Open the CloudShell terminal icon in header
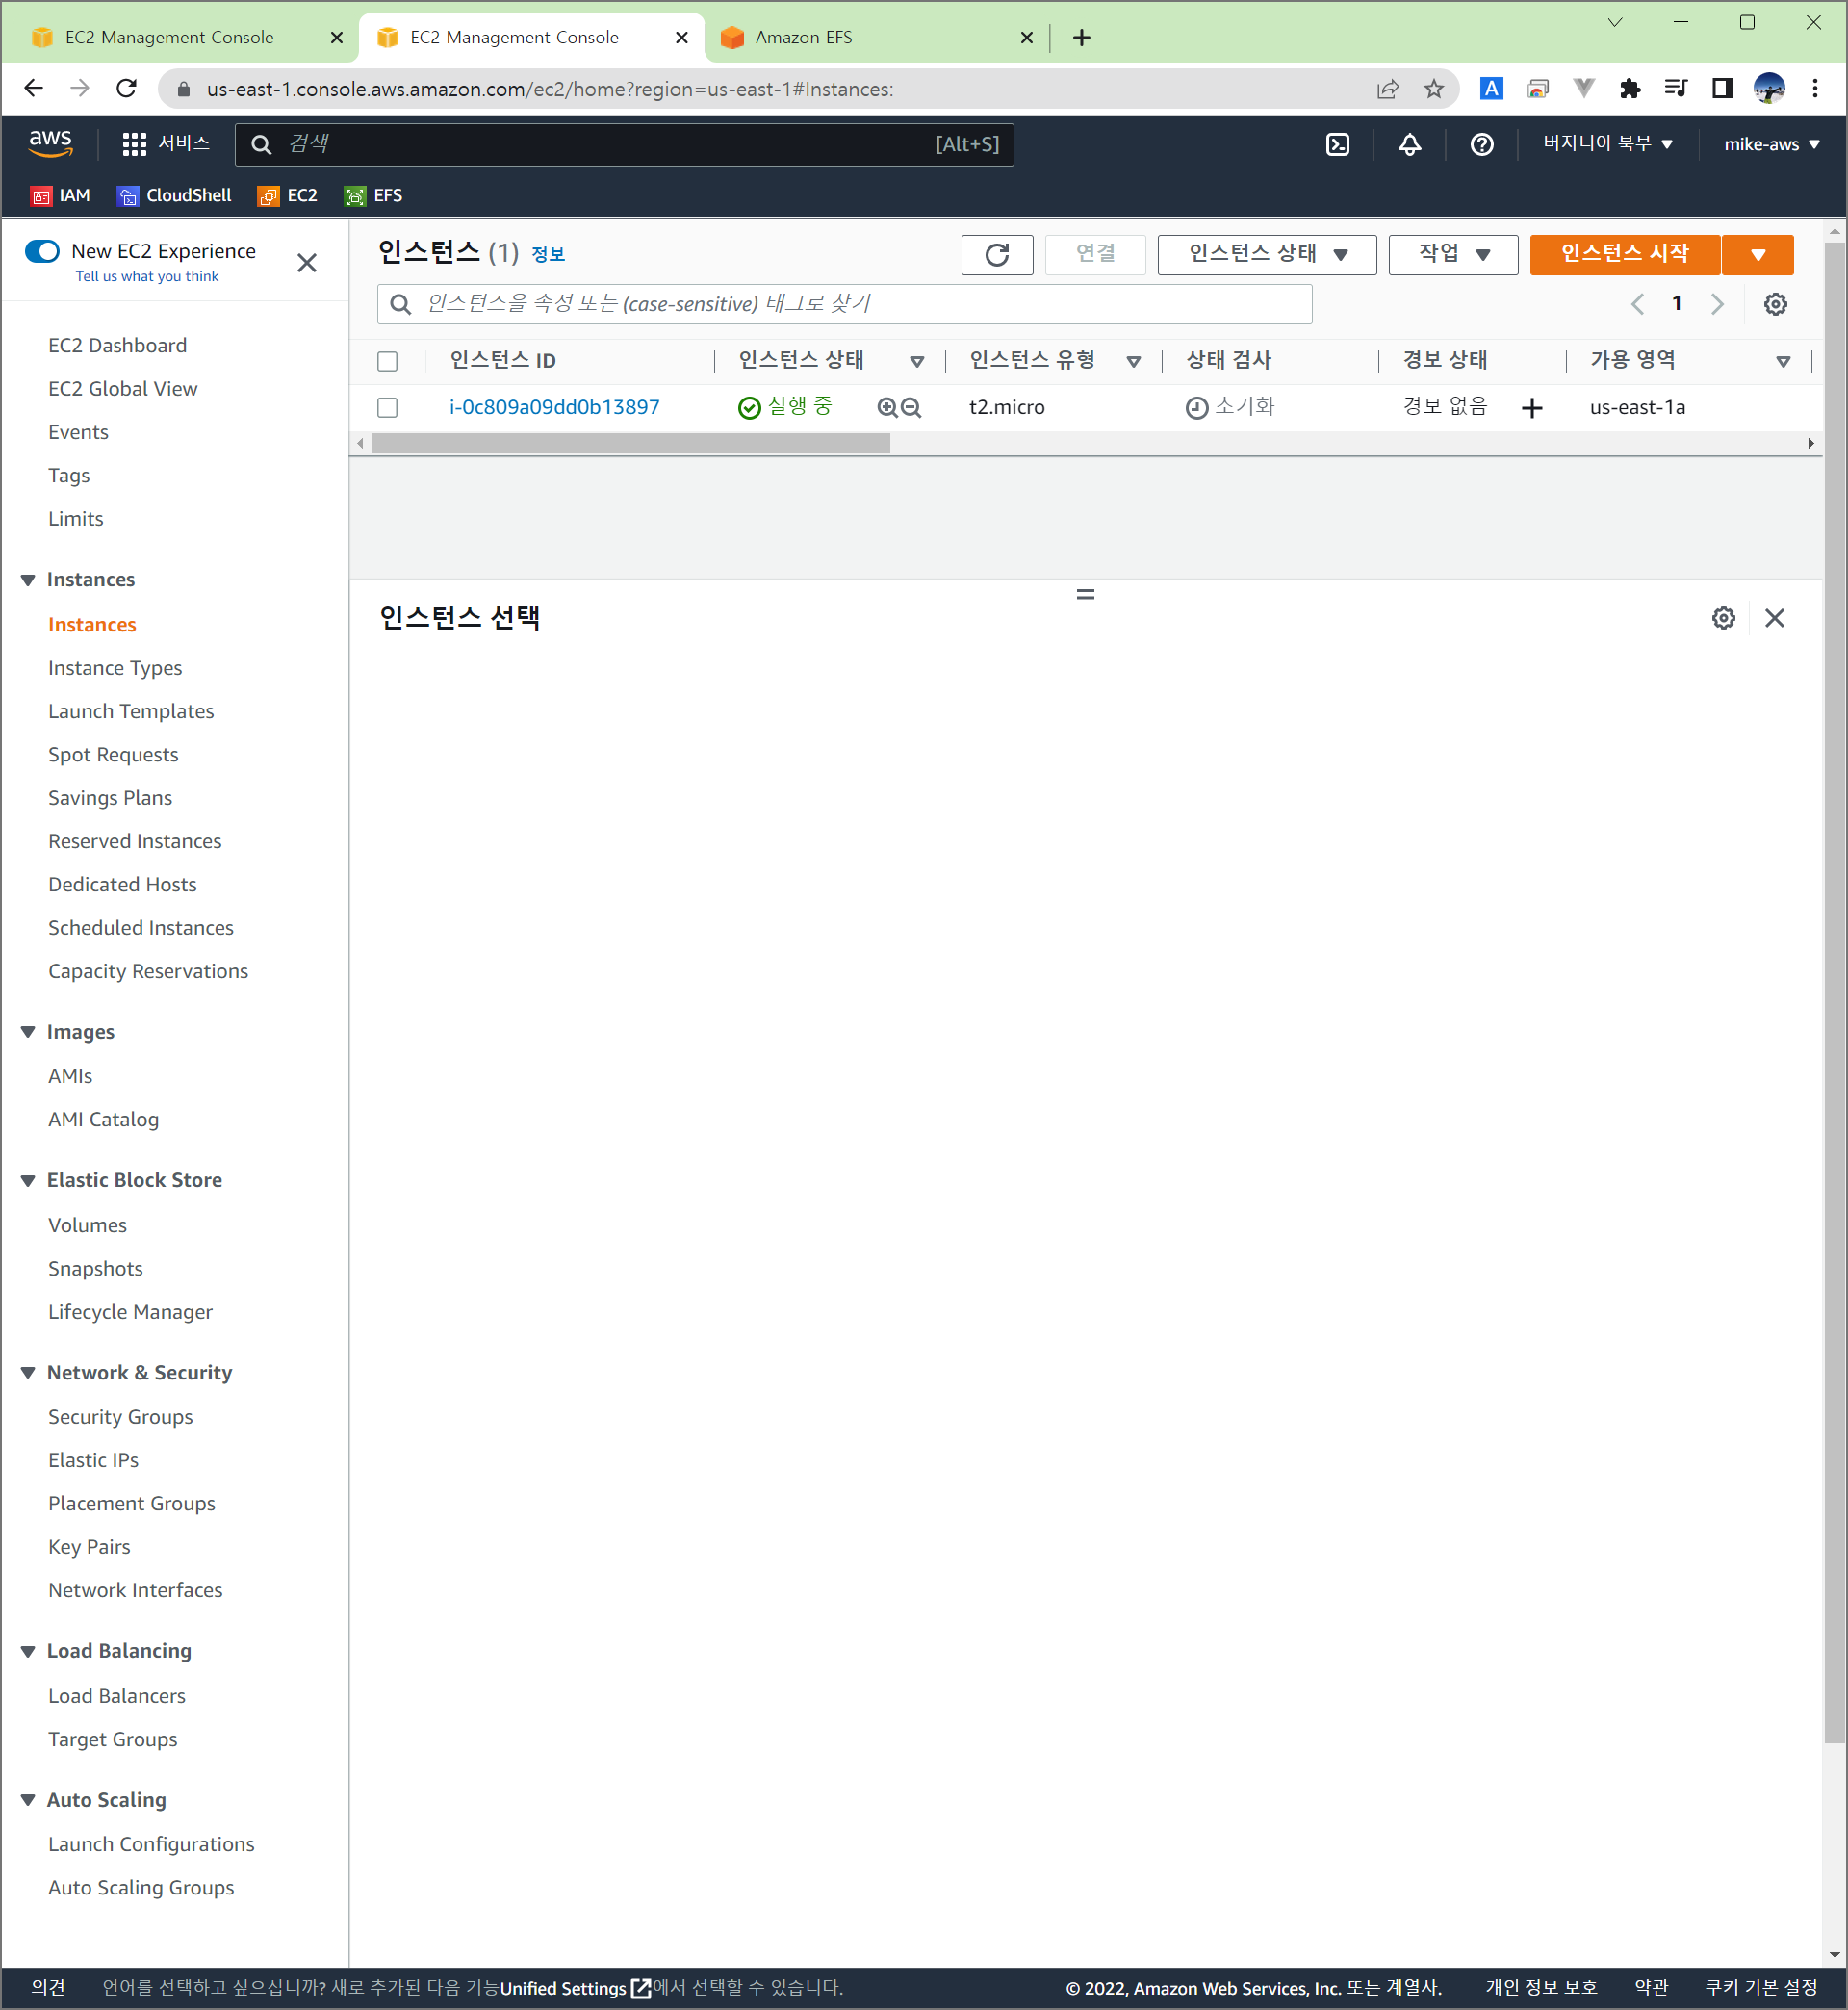The image size is (1848, 2010). coord(1337,144)
